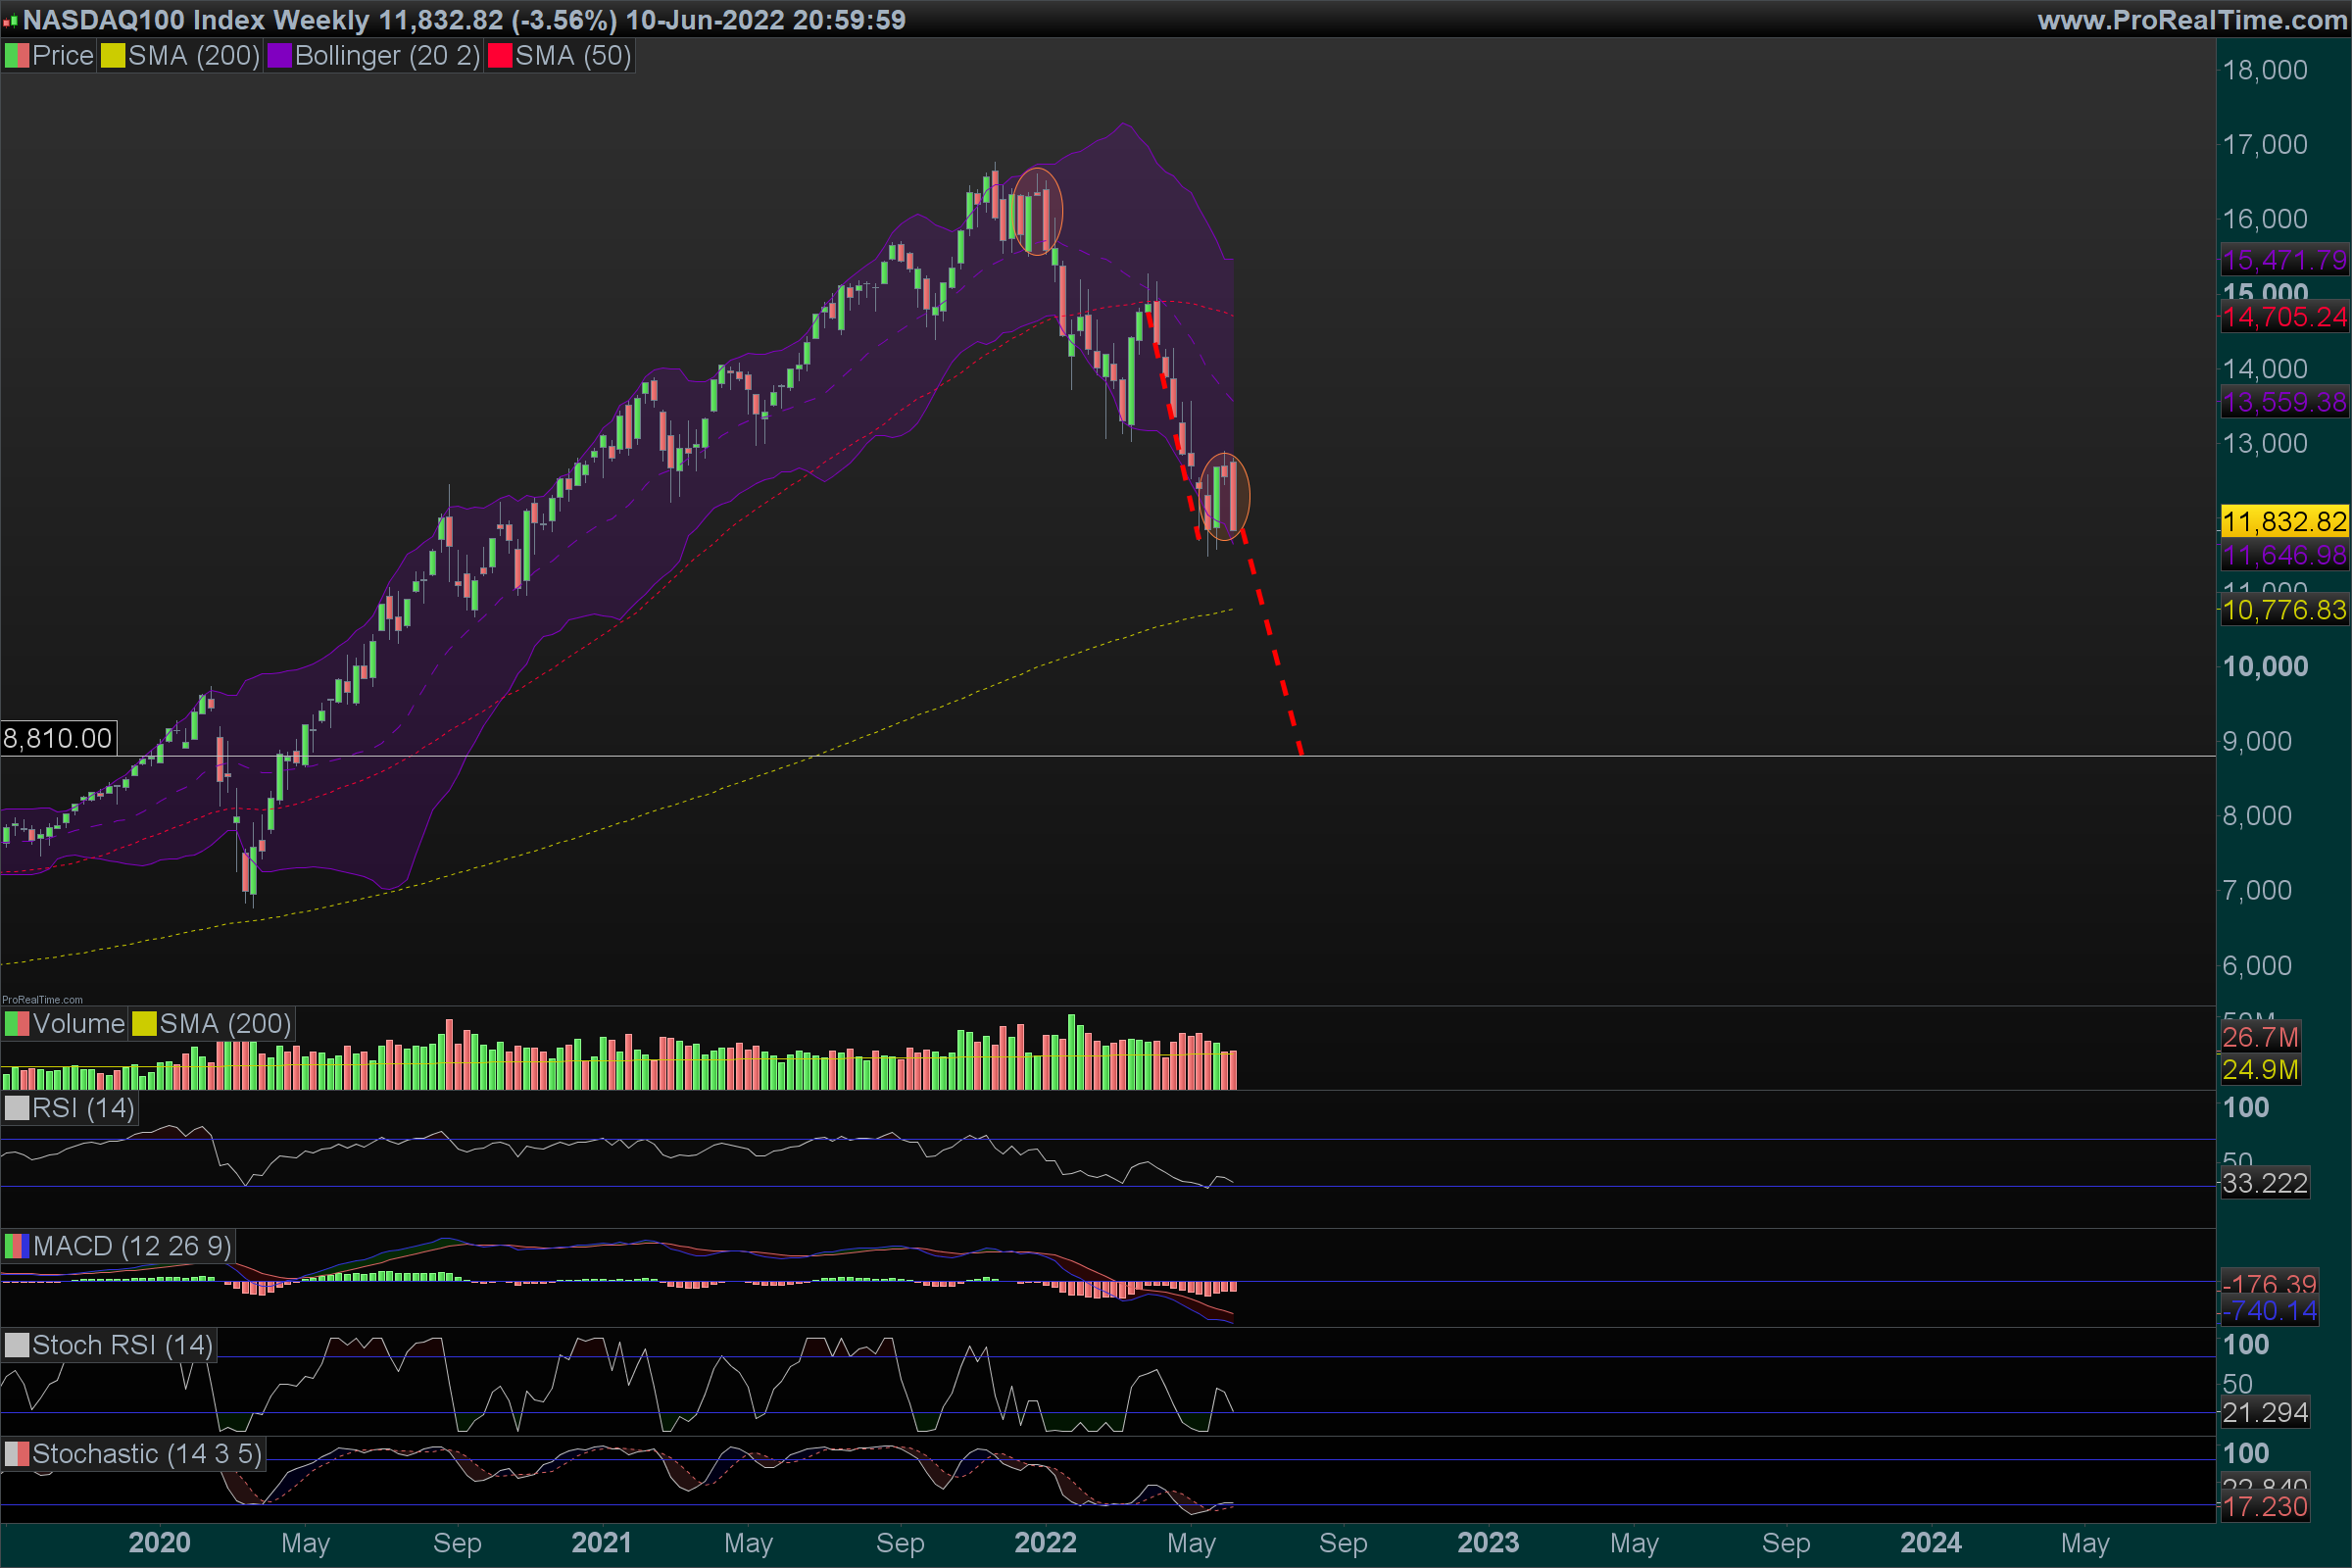
Task: Click the yellow 11,832.82 current price tag
Action: pyautogui.click(x=2284, y=521)
